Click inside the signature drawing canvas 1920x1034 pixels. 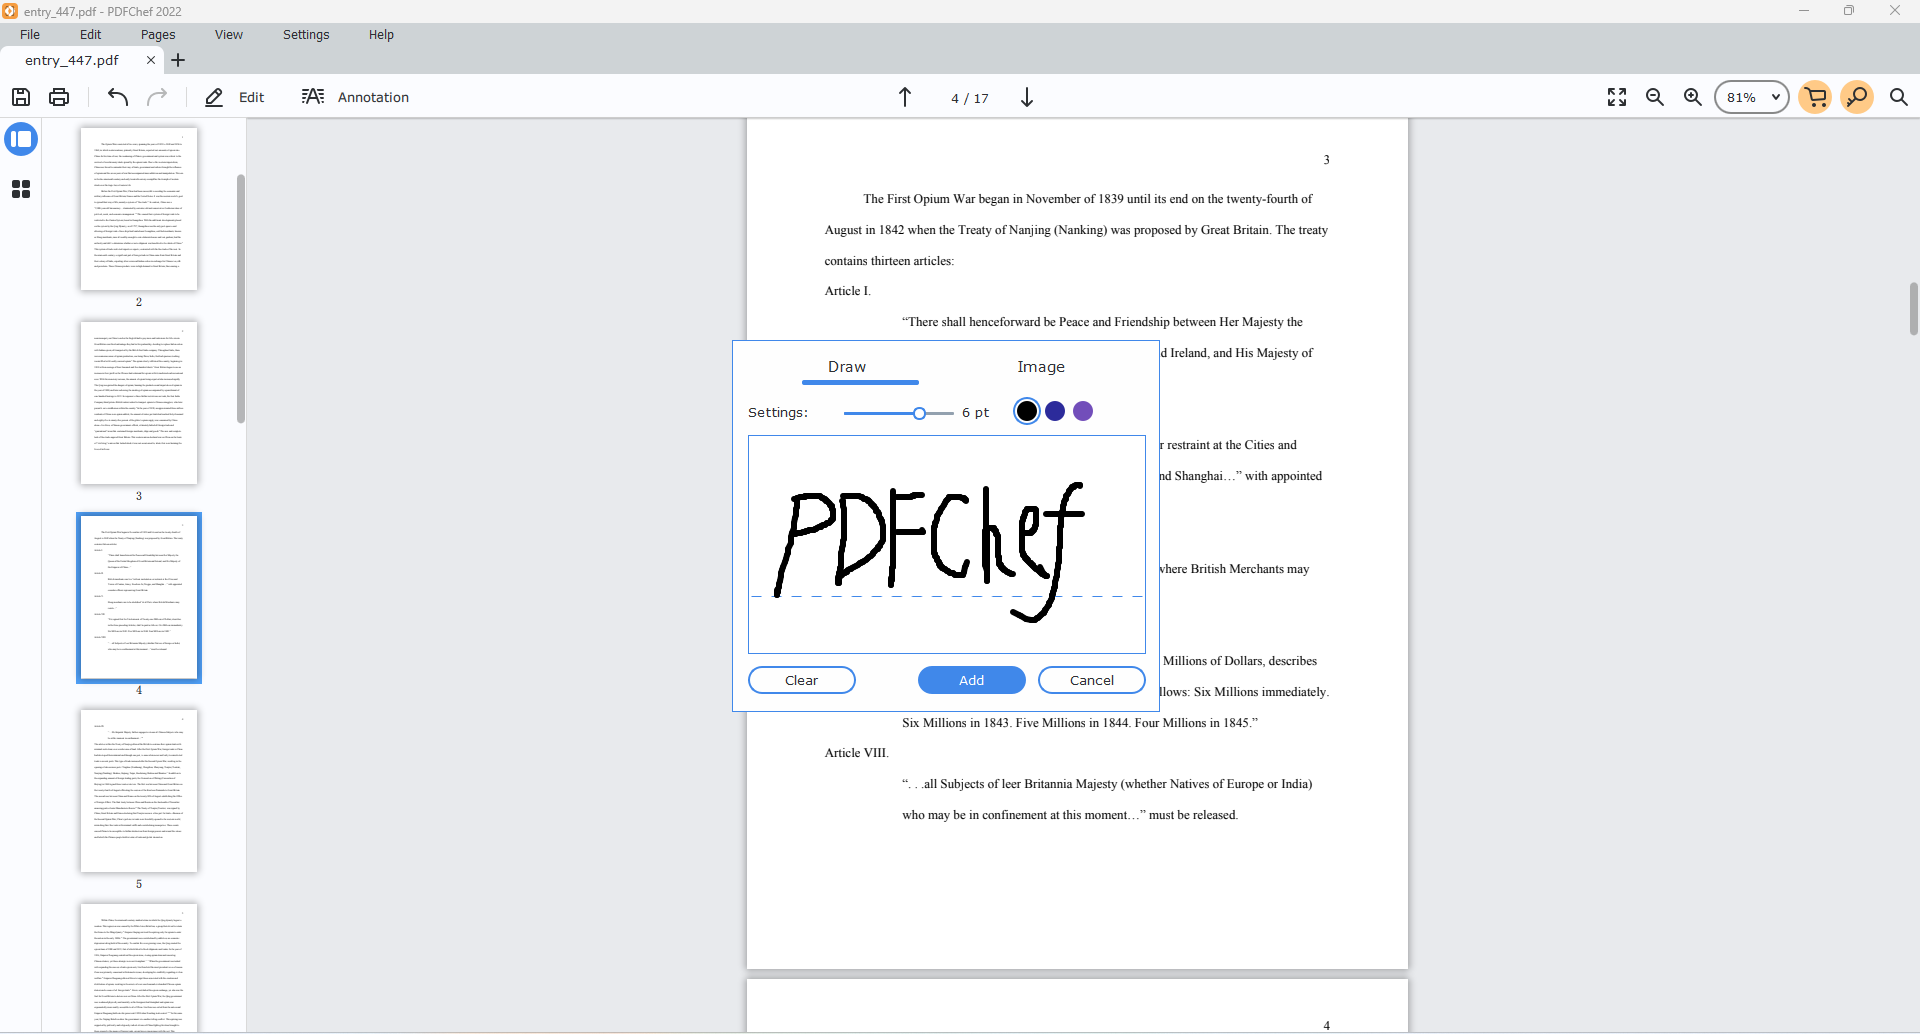tap(947, 544)
